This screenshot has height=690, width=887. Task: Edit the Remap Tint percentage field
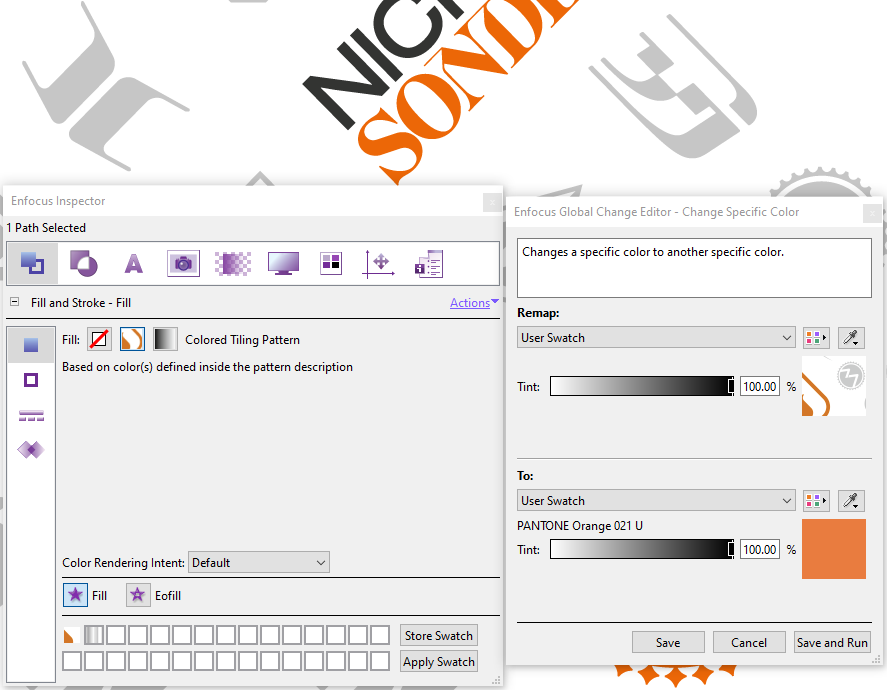[760, 386]
